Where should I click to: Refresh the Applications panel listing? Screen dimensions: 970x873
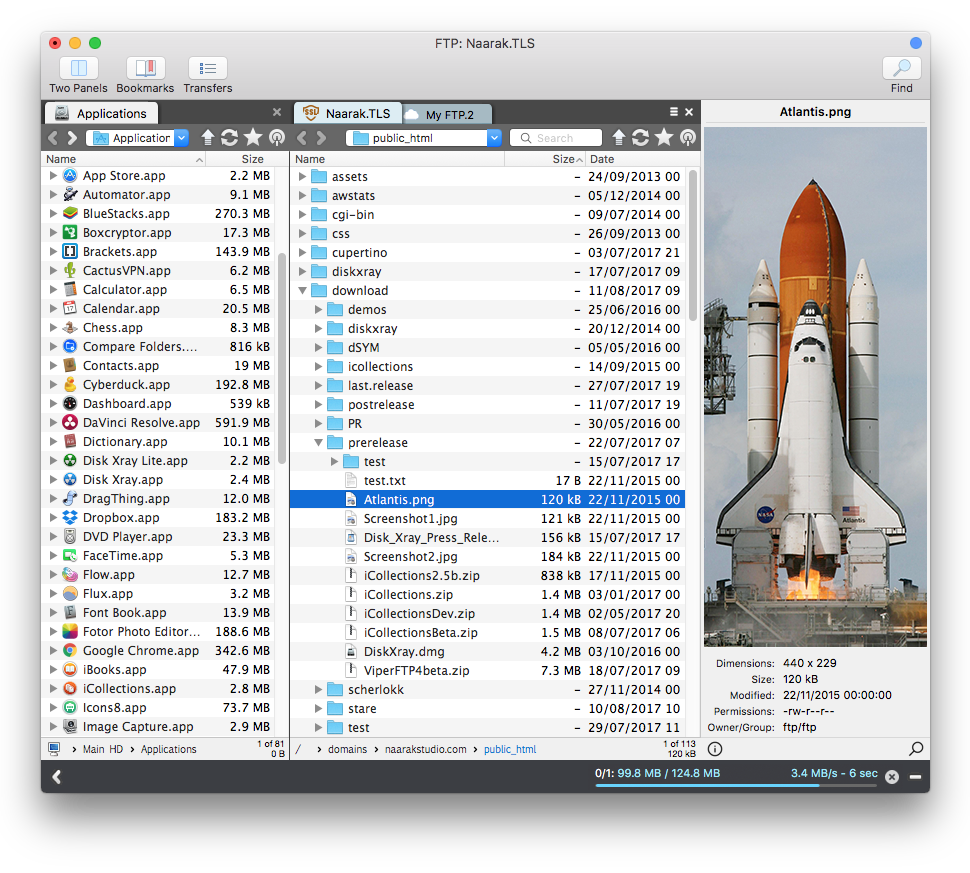(x=230, y=137)
